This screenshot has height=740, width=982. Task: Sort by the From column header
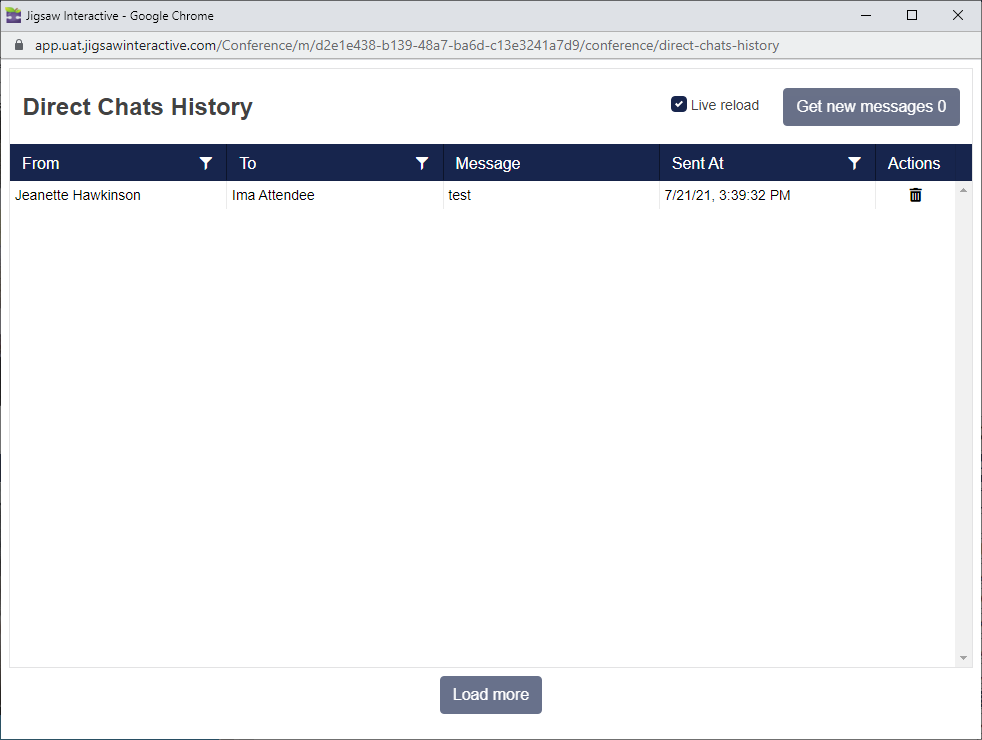tap(41, 163)
